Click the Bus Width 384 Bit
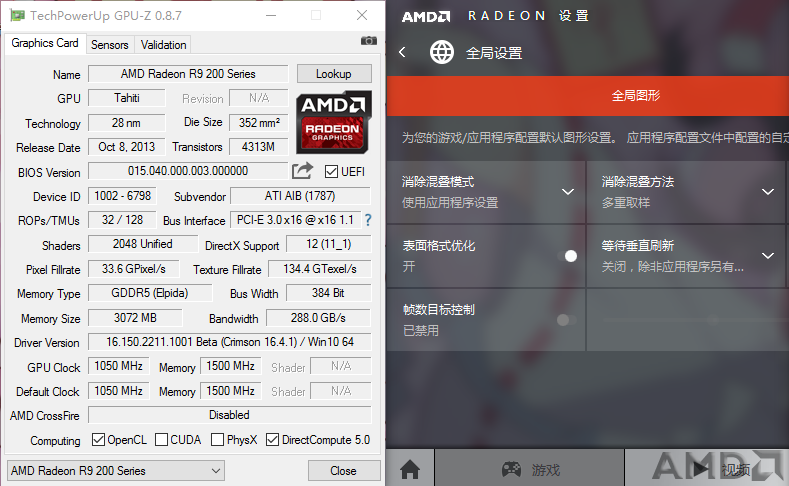789x486 pixels. coord(329,293)
